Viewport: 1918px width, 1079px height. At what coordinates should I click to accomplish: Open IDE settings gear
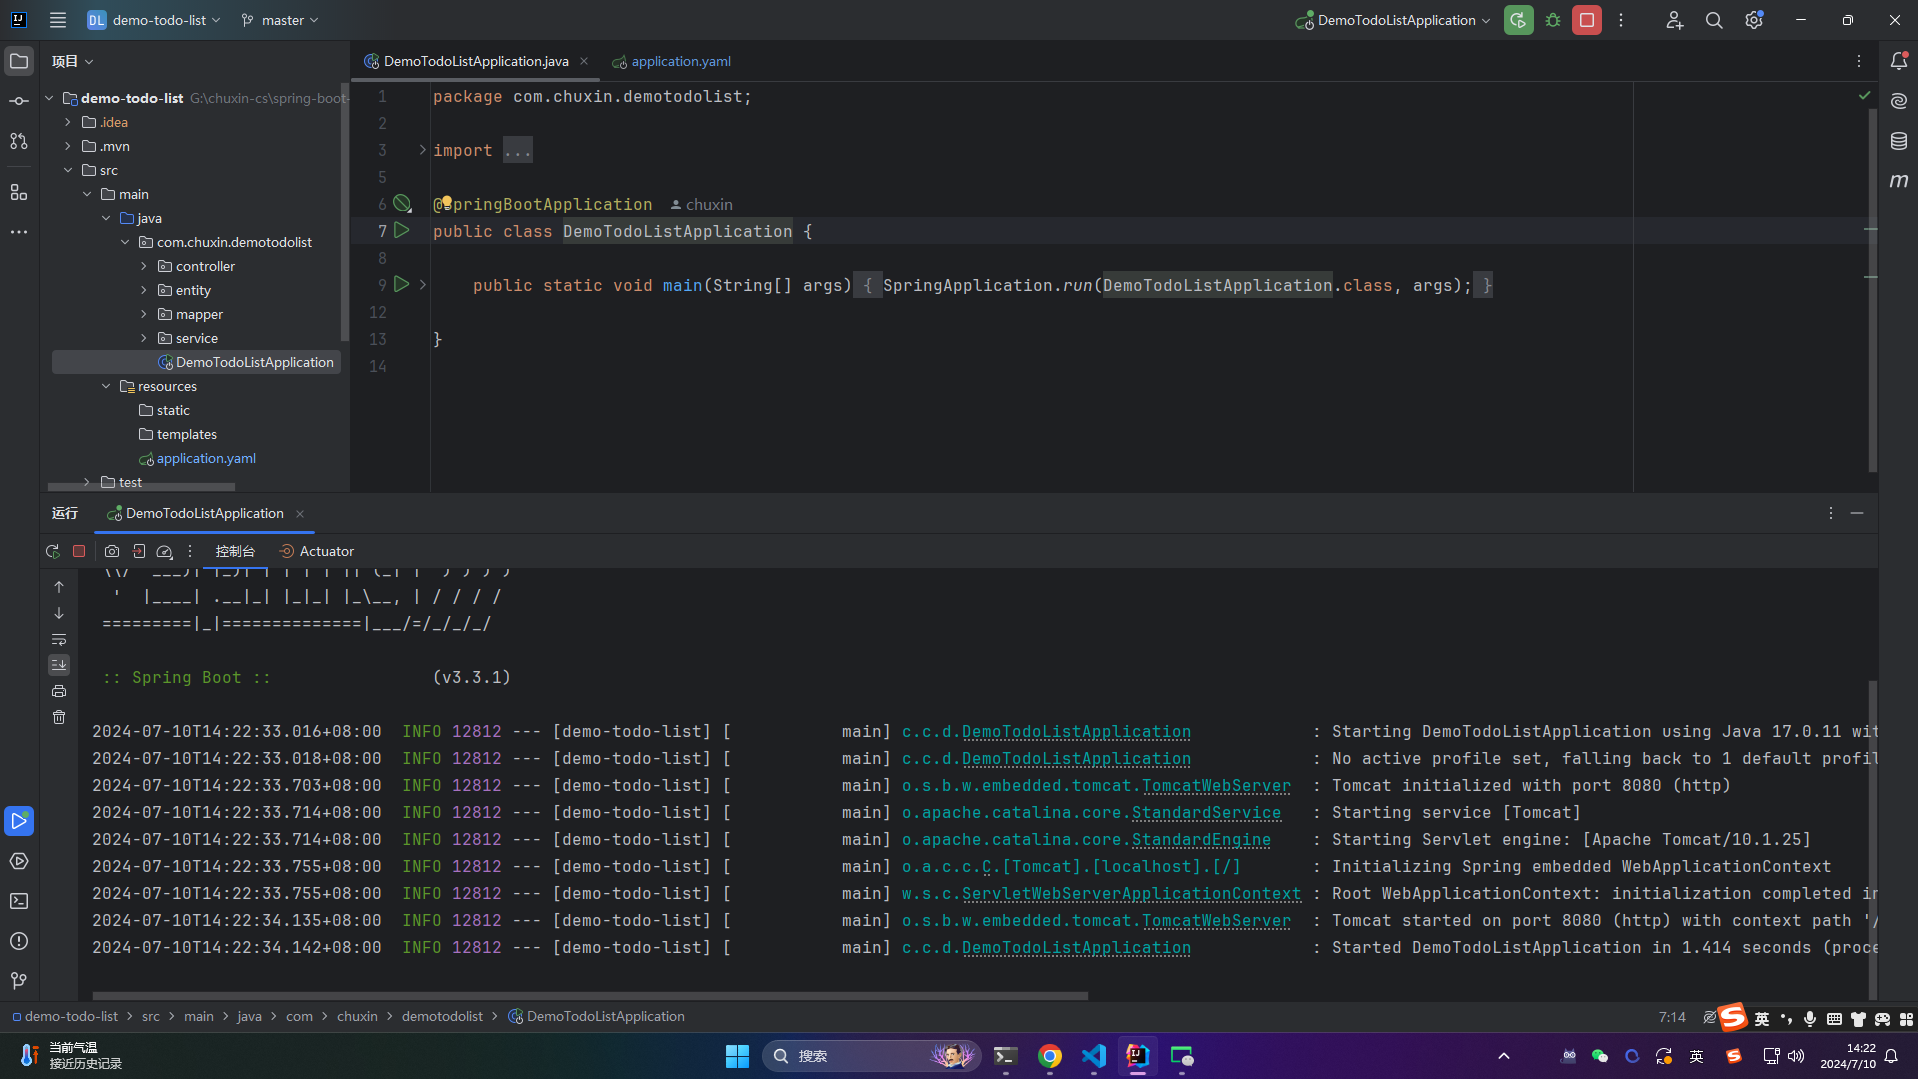pos(1754,20)
